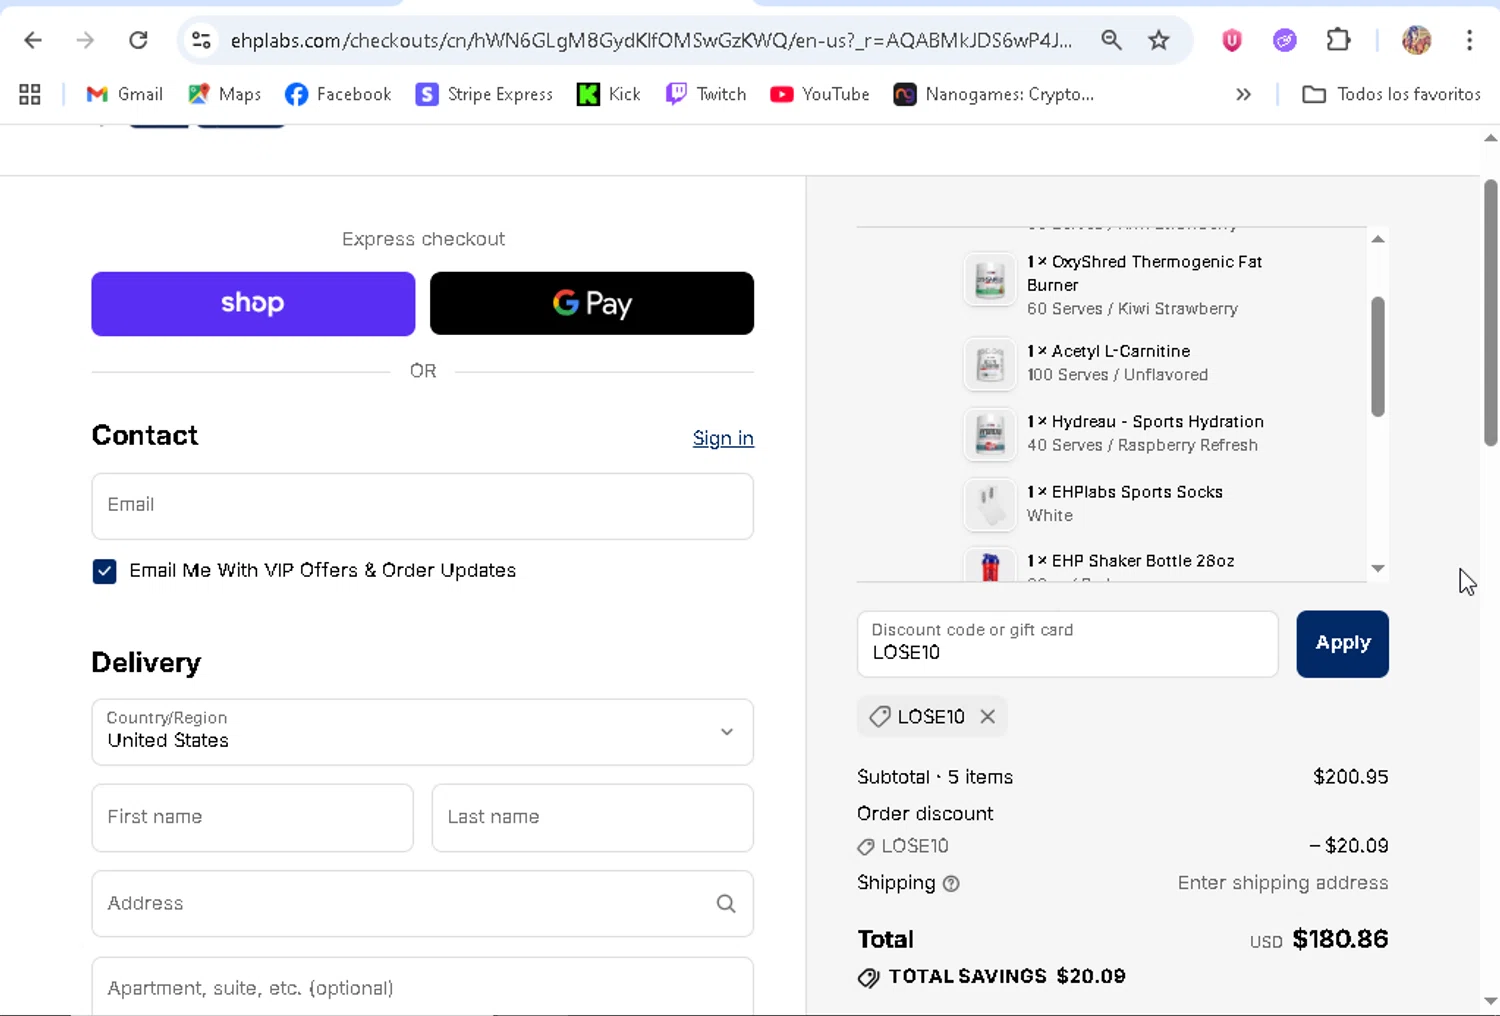
Task: Open the purple round extension icon
Action: point(1284,40)
